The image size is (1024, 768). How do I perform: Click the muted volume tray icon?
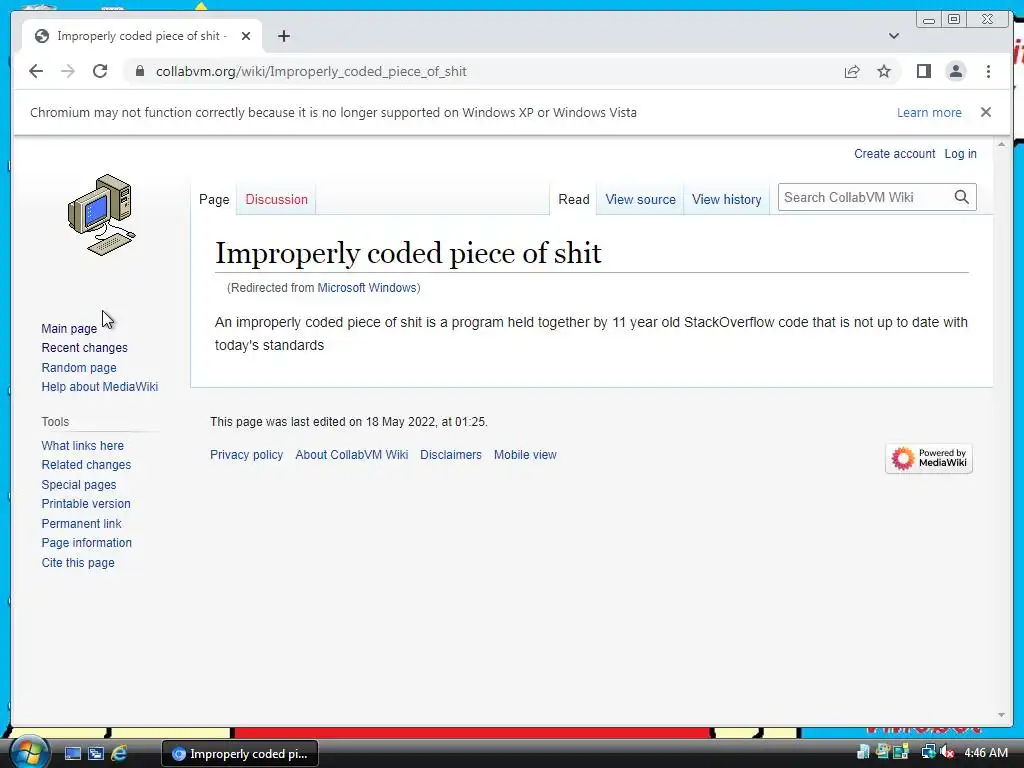(947, 752)
